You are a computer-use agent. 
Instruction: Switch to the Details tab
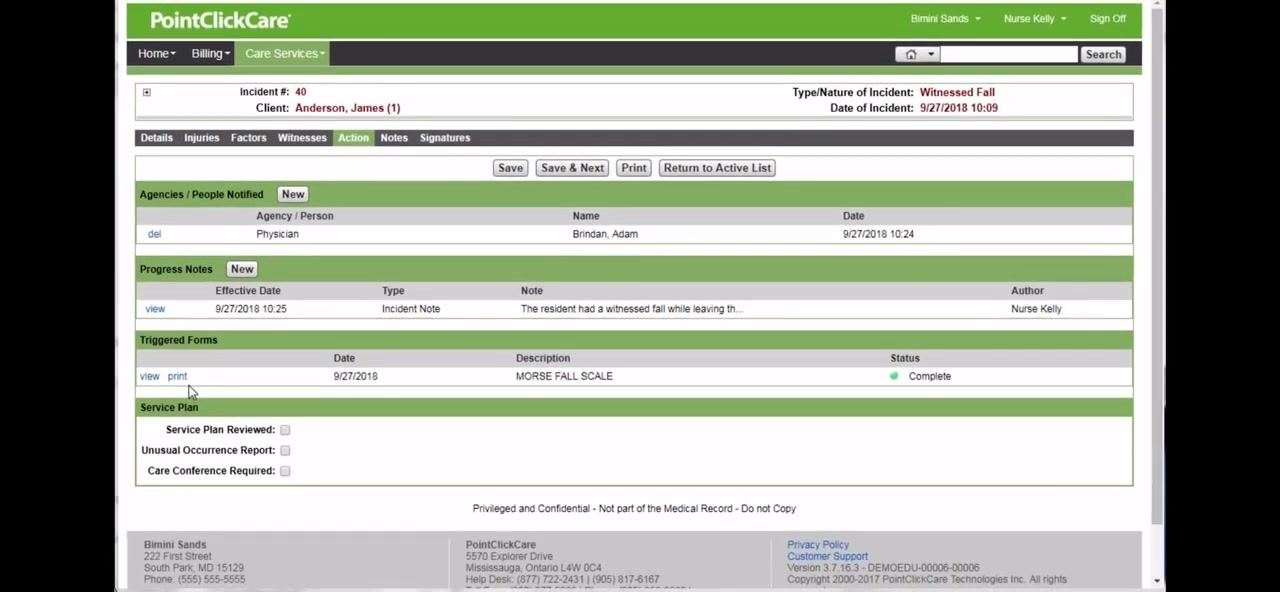[156, 138]
